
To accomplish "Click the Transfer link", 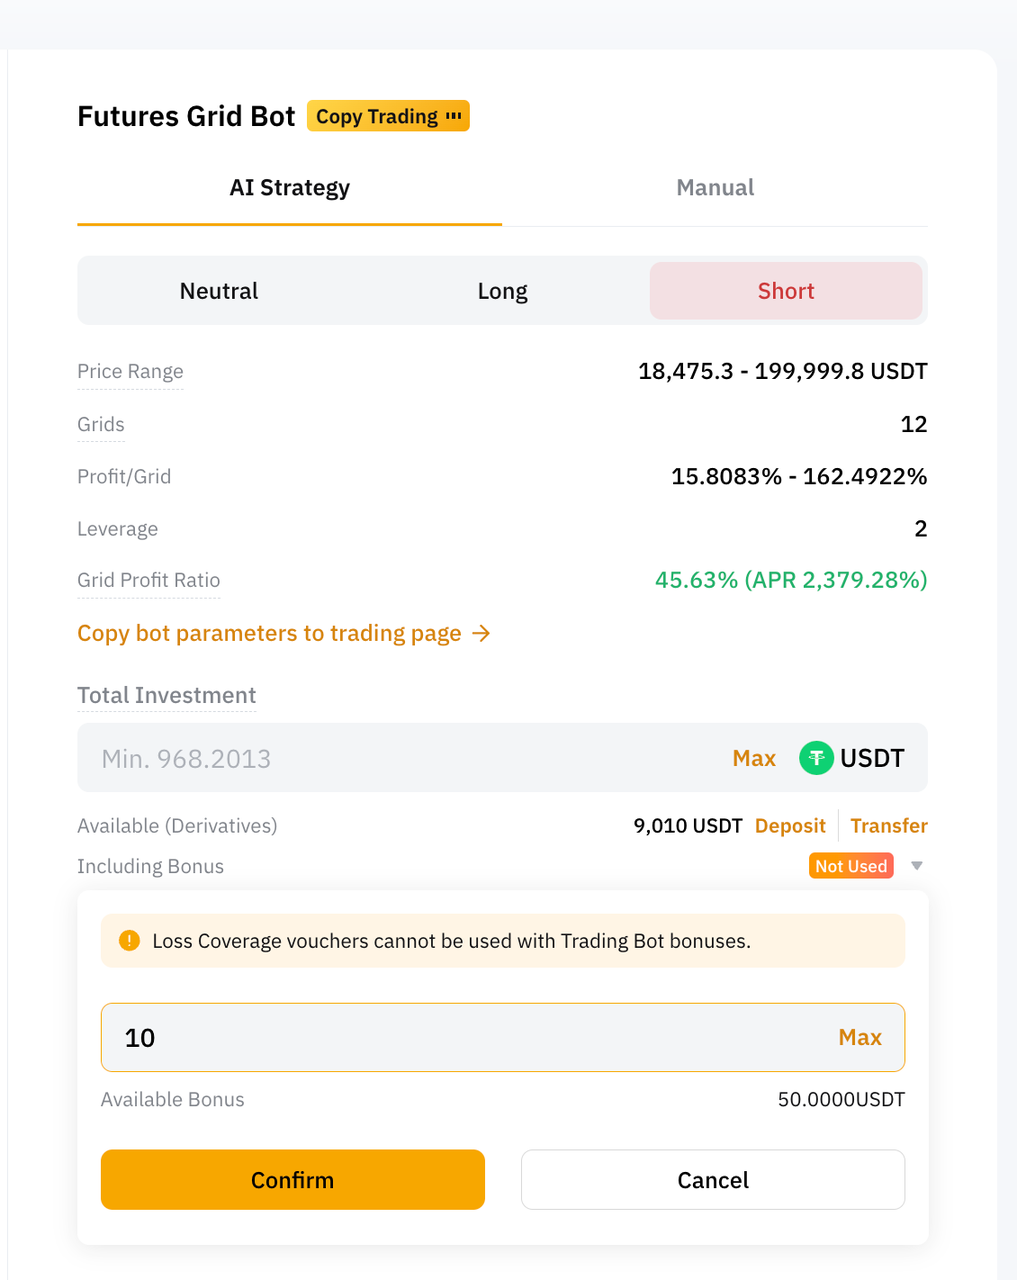I will click(x=889, y=826).
